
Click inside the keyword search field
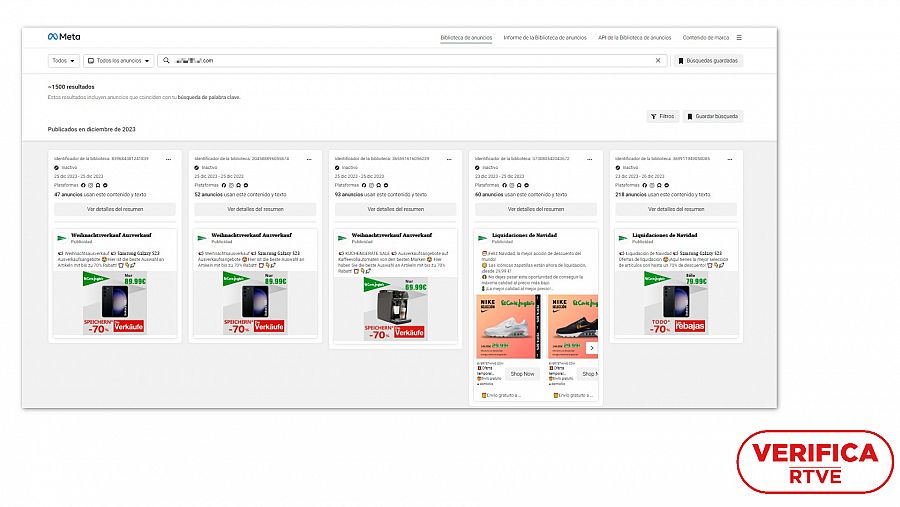[x=412, y=60]
